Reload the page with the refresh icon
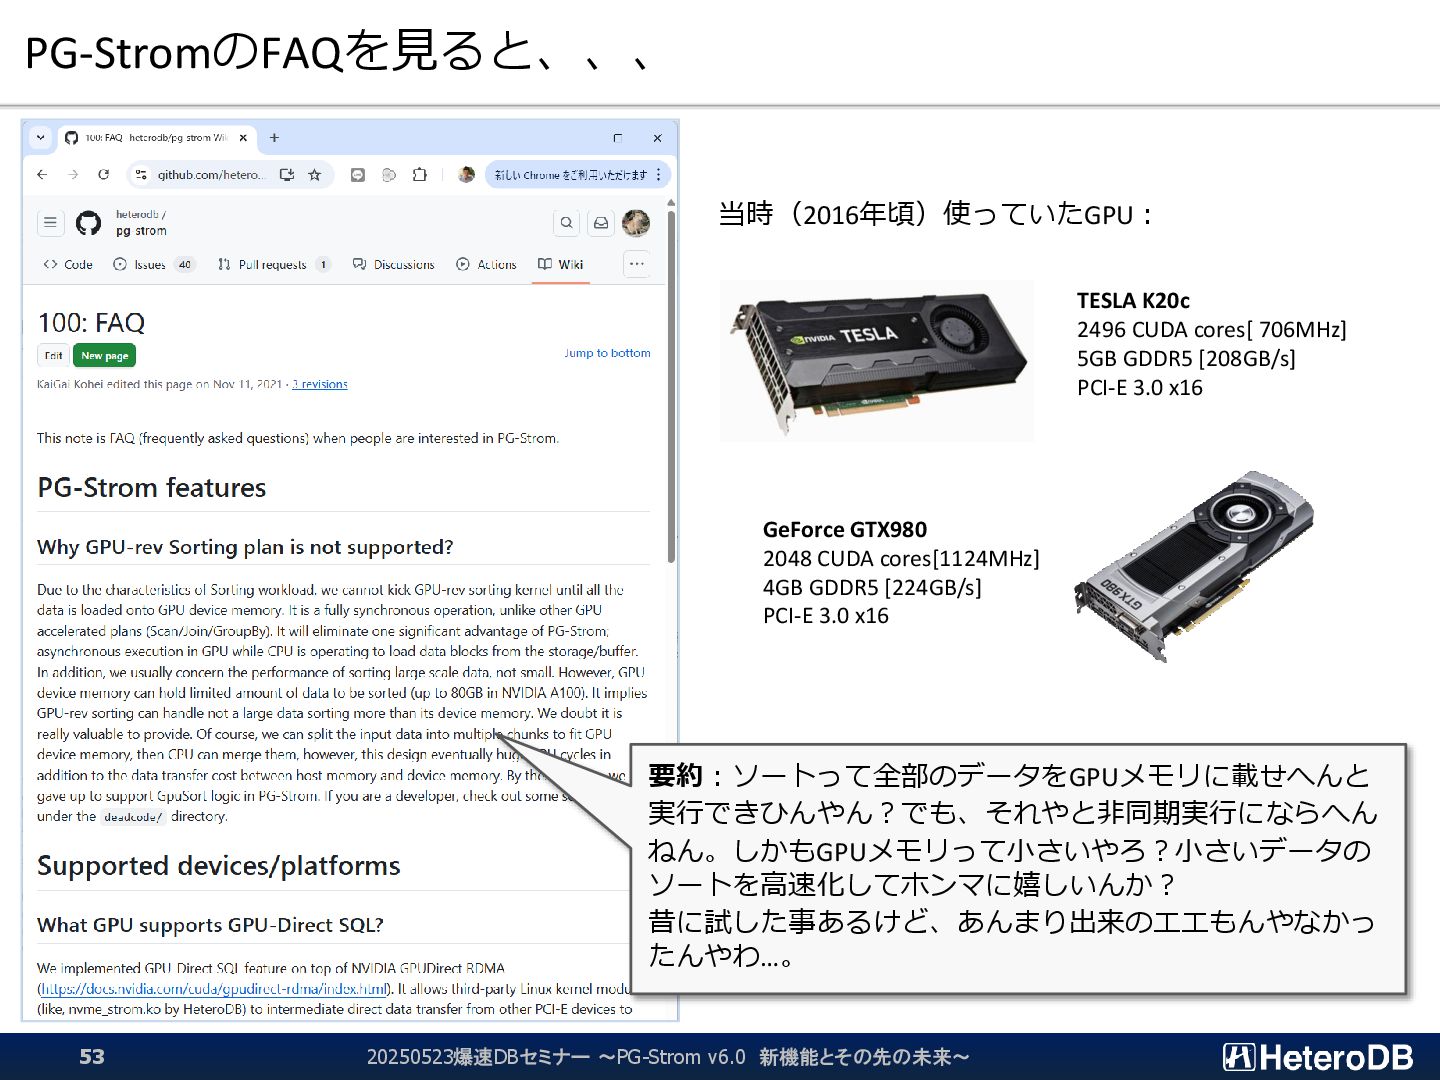Viewport: 1440px width, 1080px height. (103, 174)
